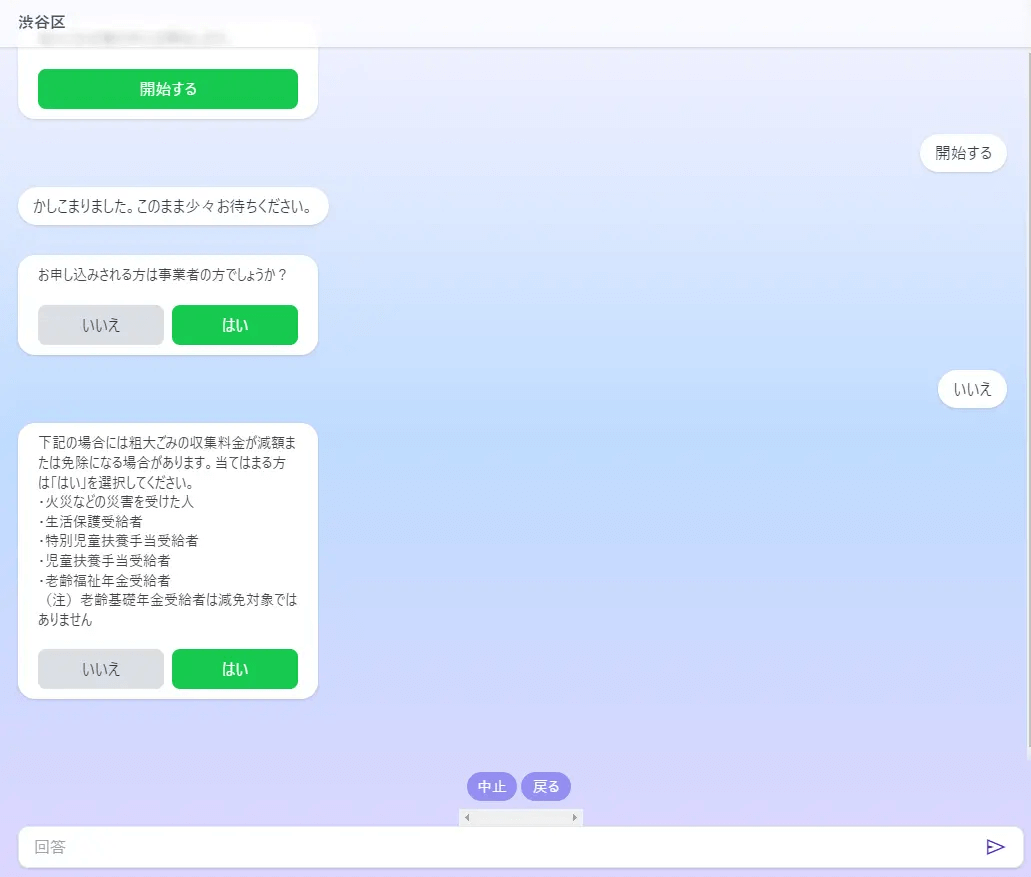Click the line ・特別児童扶養手当受給者
The height and width of the screenshot is (877, 1031).
click(x=118, y=541)
